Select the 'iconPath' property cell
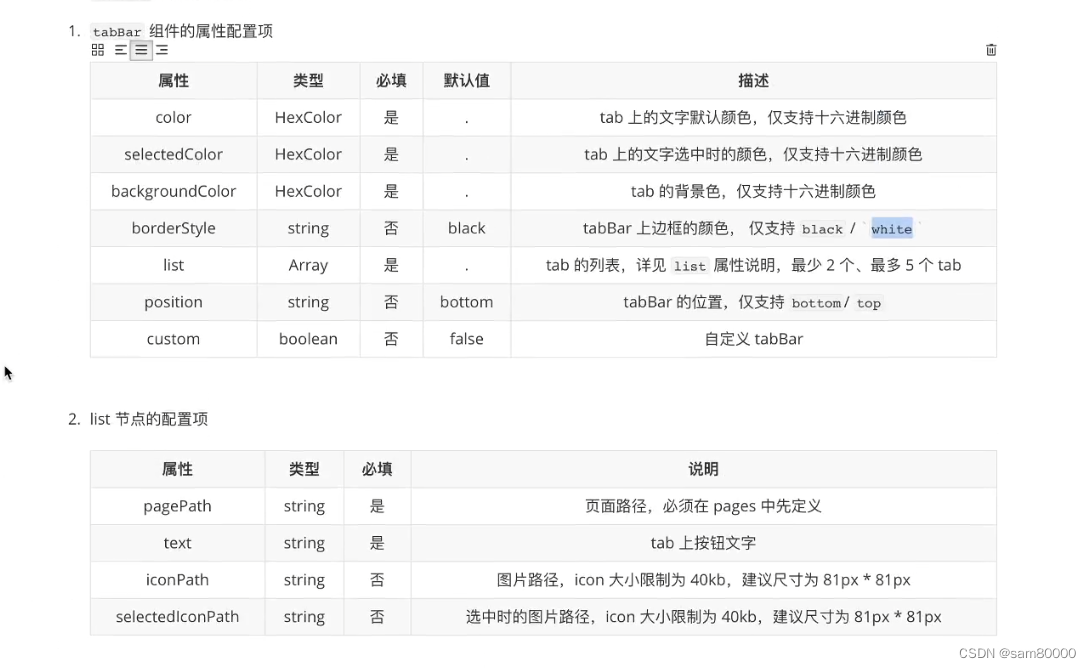Viewport: 1091px width, 668px height. click(177, 580)
